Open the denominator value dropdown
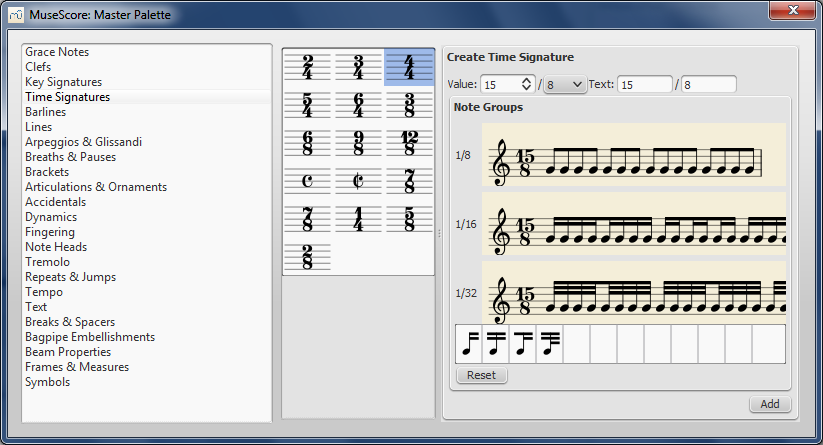The image size is (823, 445). 564,84
